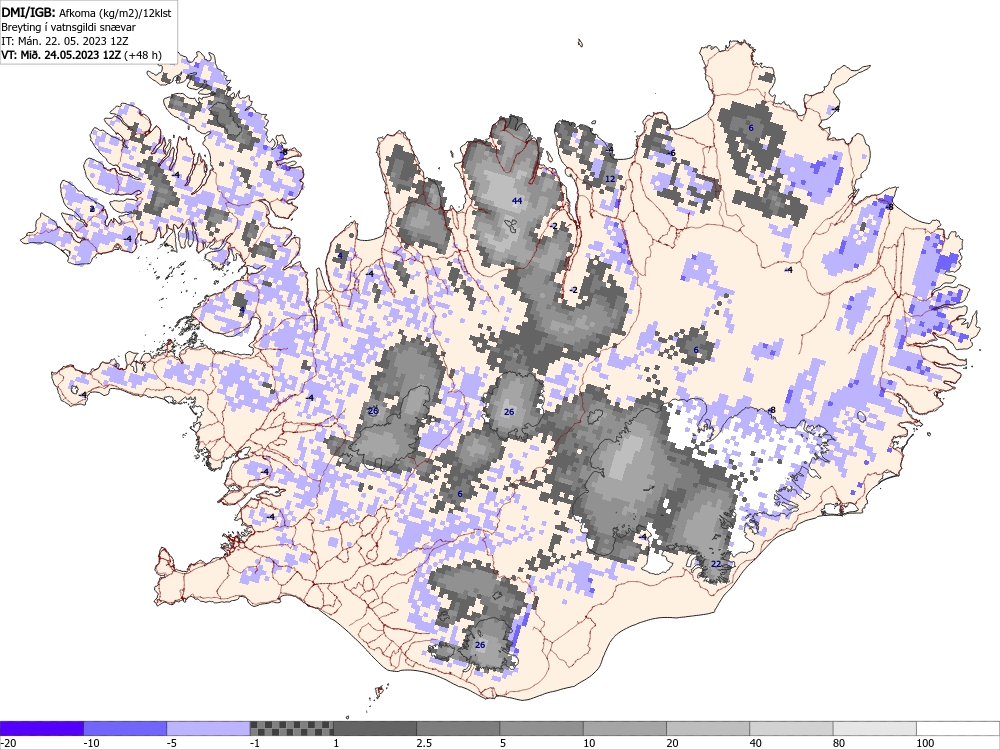The width and height of the screenshot is (1000, 750).
Task: Choose the gray 5 to 10 legend swatch
Action: pyautogui.click(x=541, y=728)
